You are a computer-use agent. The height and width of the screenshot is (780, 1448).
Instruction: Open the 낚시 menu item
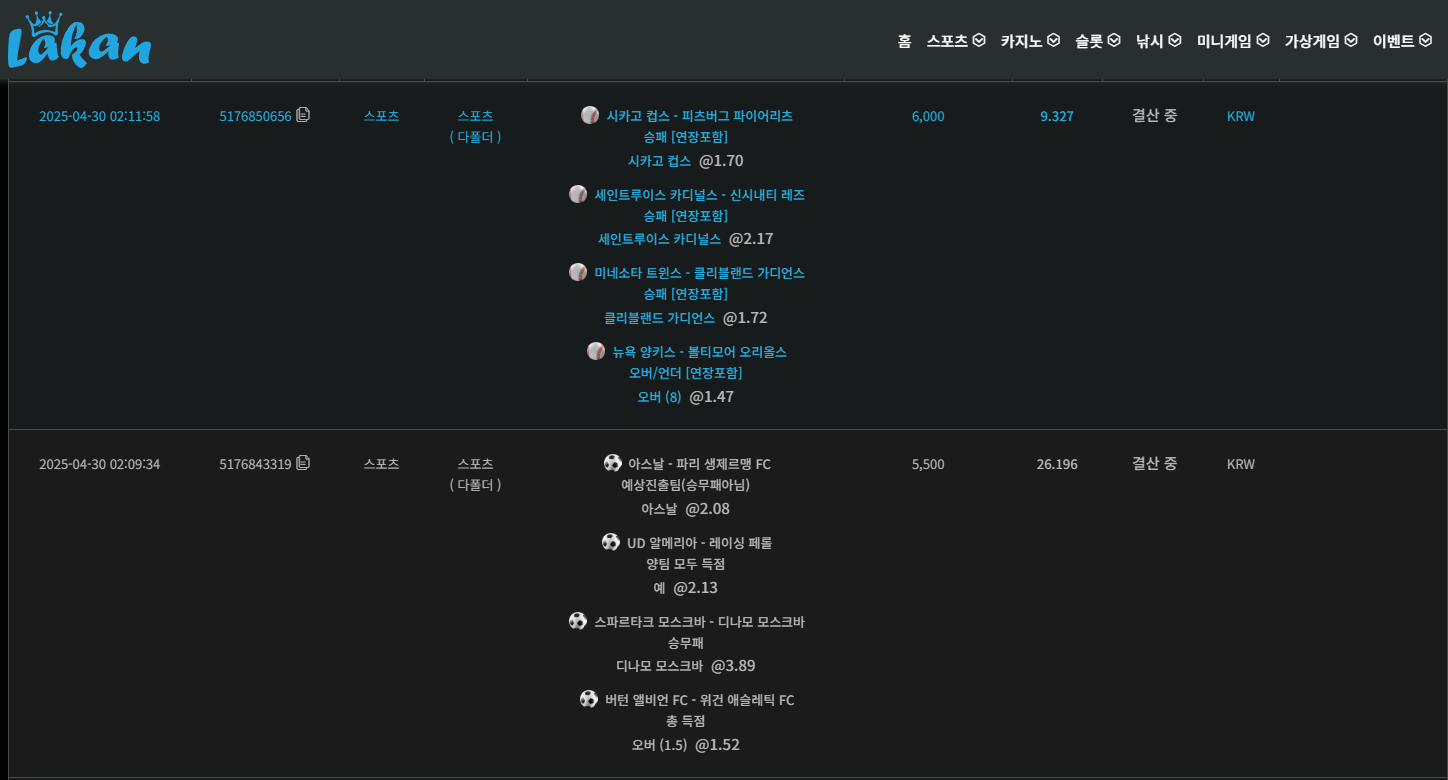(x=1158, y=41)
